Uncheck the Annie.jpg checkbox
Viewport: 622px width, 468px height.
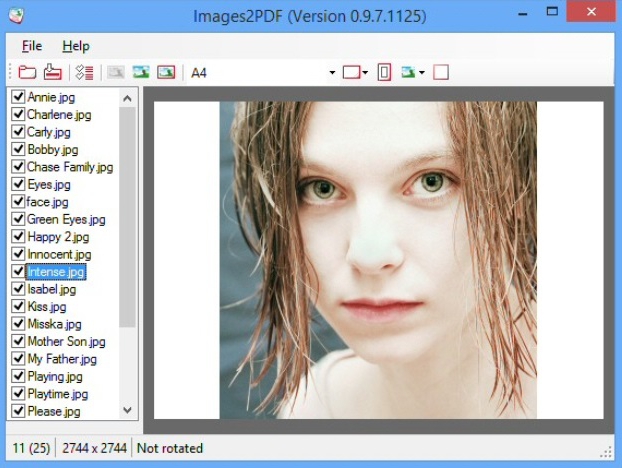pyautogui.click(x=18, y=98)
